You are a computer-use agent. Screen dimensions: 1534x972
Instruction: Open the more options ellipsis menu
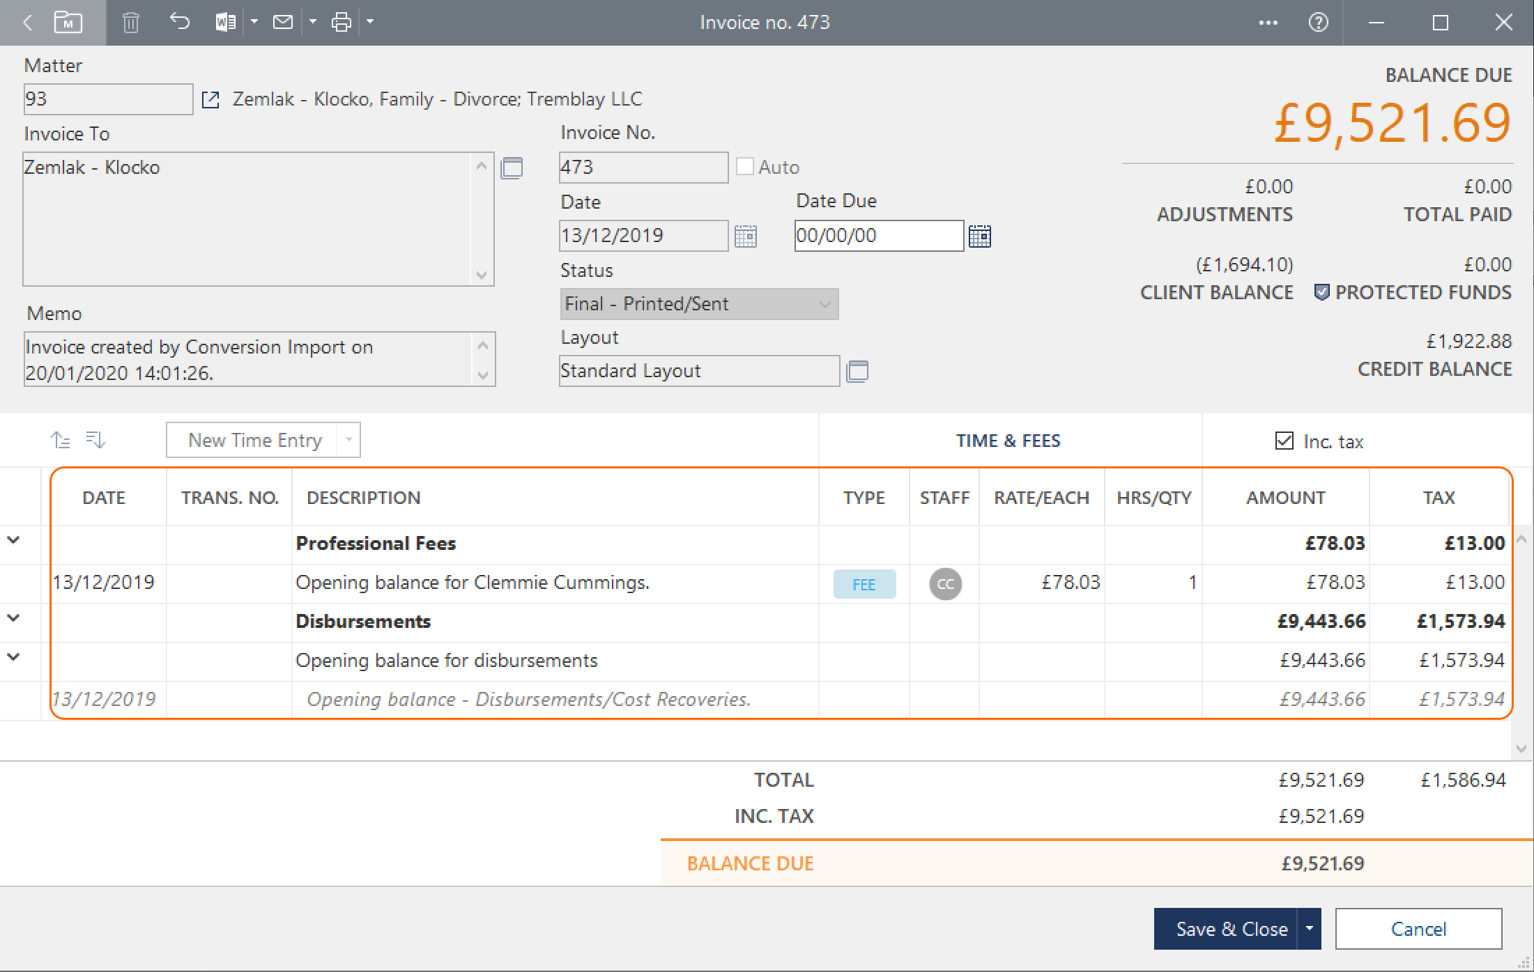tap(1268, 22)
